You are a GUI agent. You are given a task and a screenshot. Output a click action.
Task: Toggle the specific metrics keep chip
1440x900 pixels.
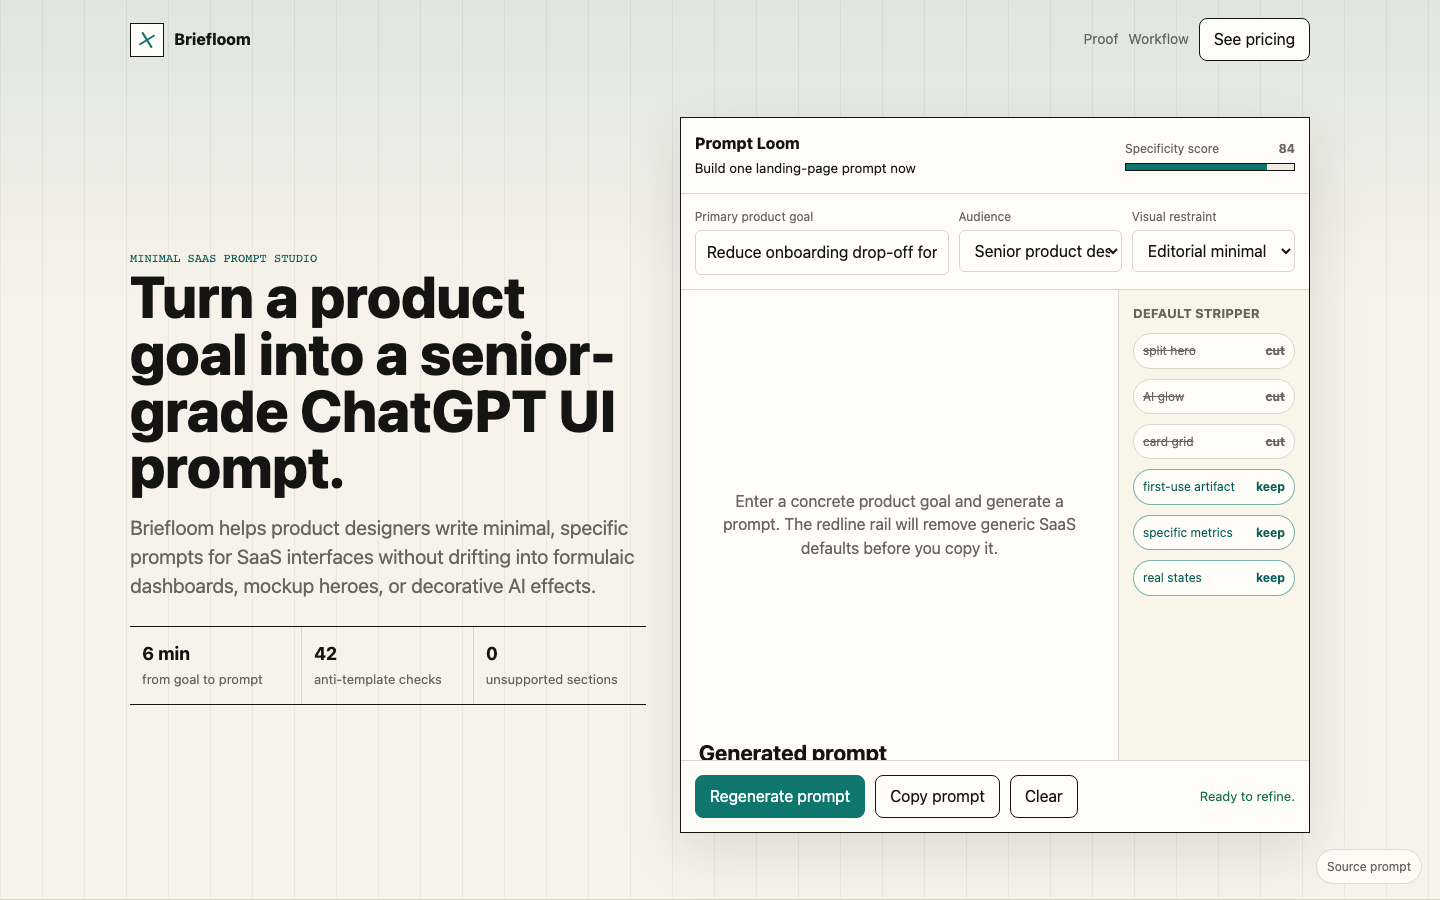pos(1213,533)
